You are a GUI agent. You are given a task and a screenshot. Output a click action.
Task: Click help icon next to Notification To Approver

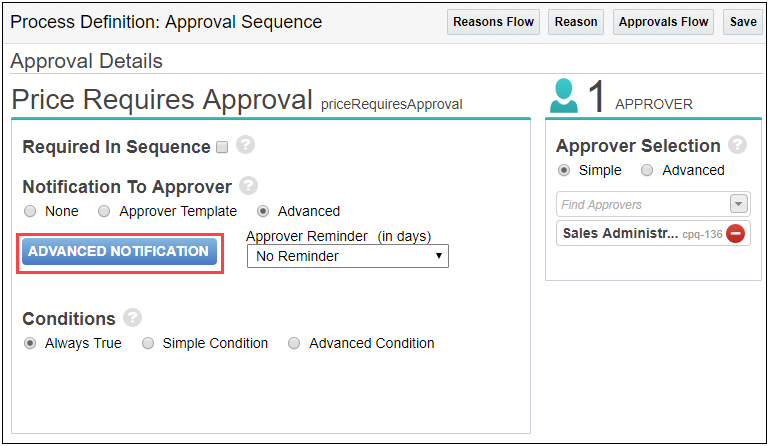click(248, 185)
